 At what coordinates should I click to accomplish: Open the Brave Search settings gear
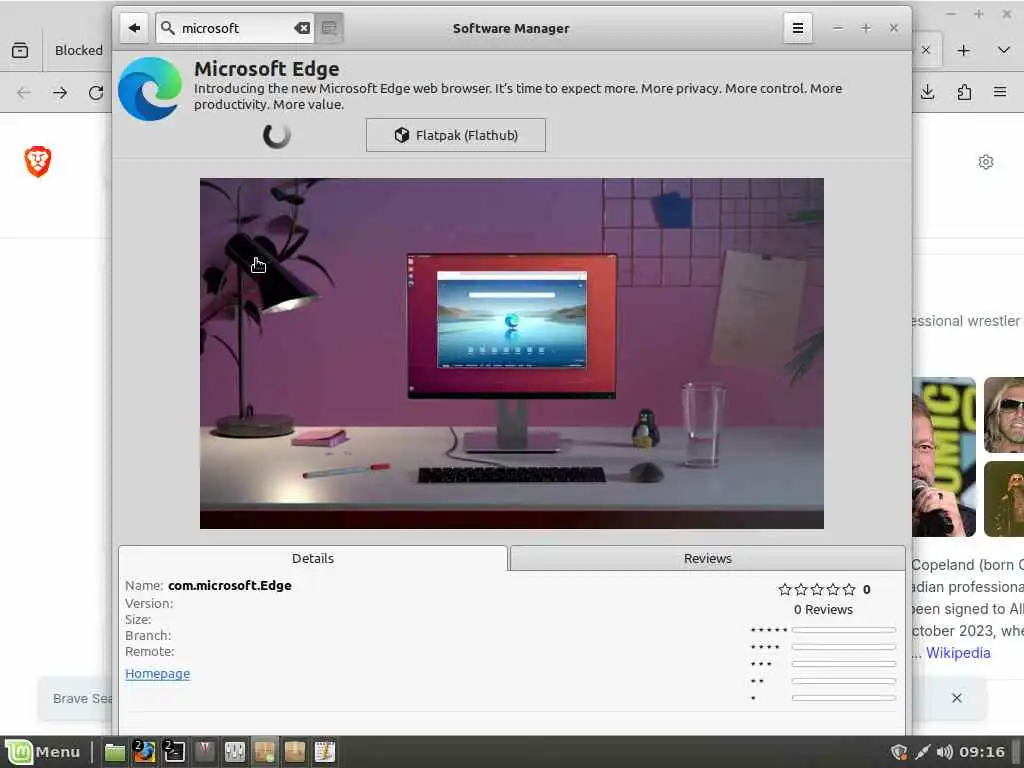tap(986, 162)
